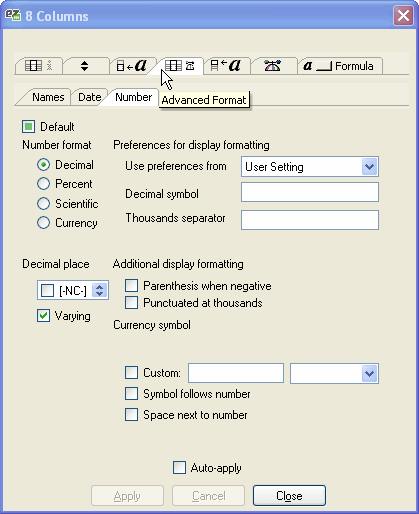Open the tab with box-arrow-letter a icon
The width and height of the screenshot is (419, 514).
point(132,66)
